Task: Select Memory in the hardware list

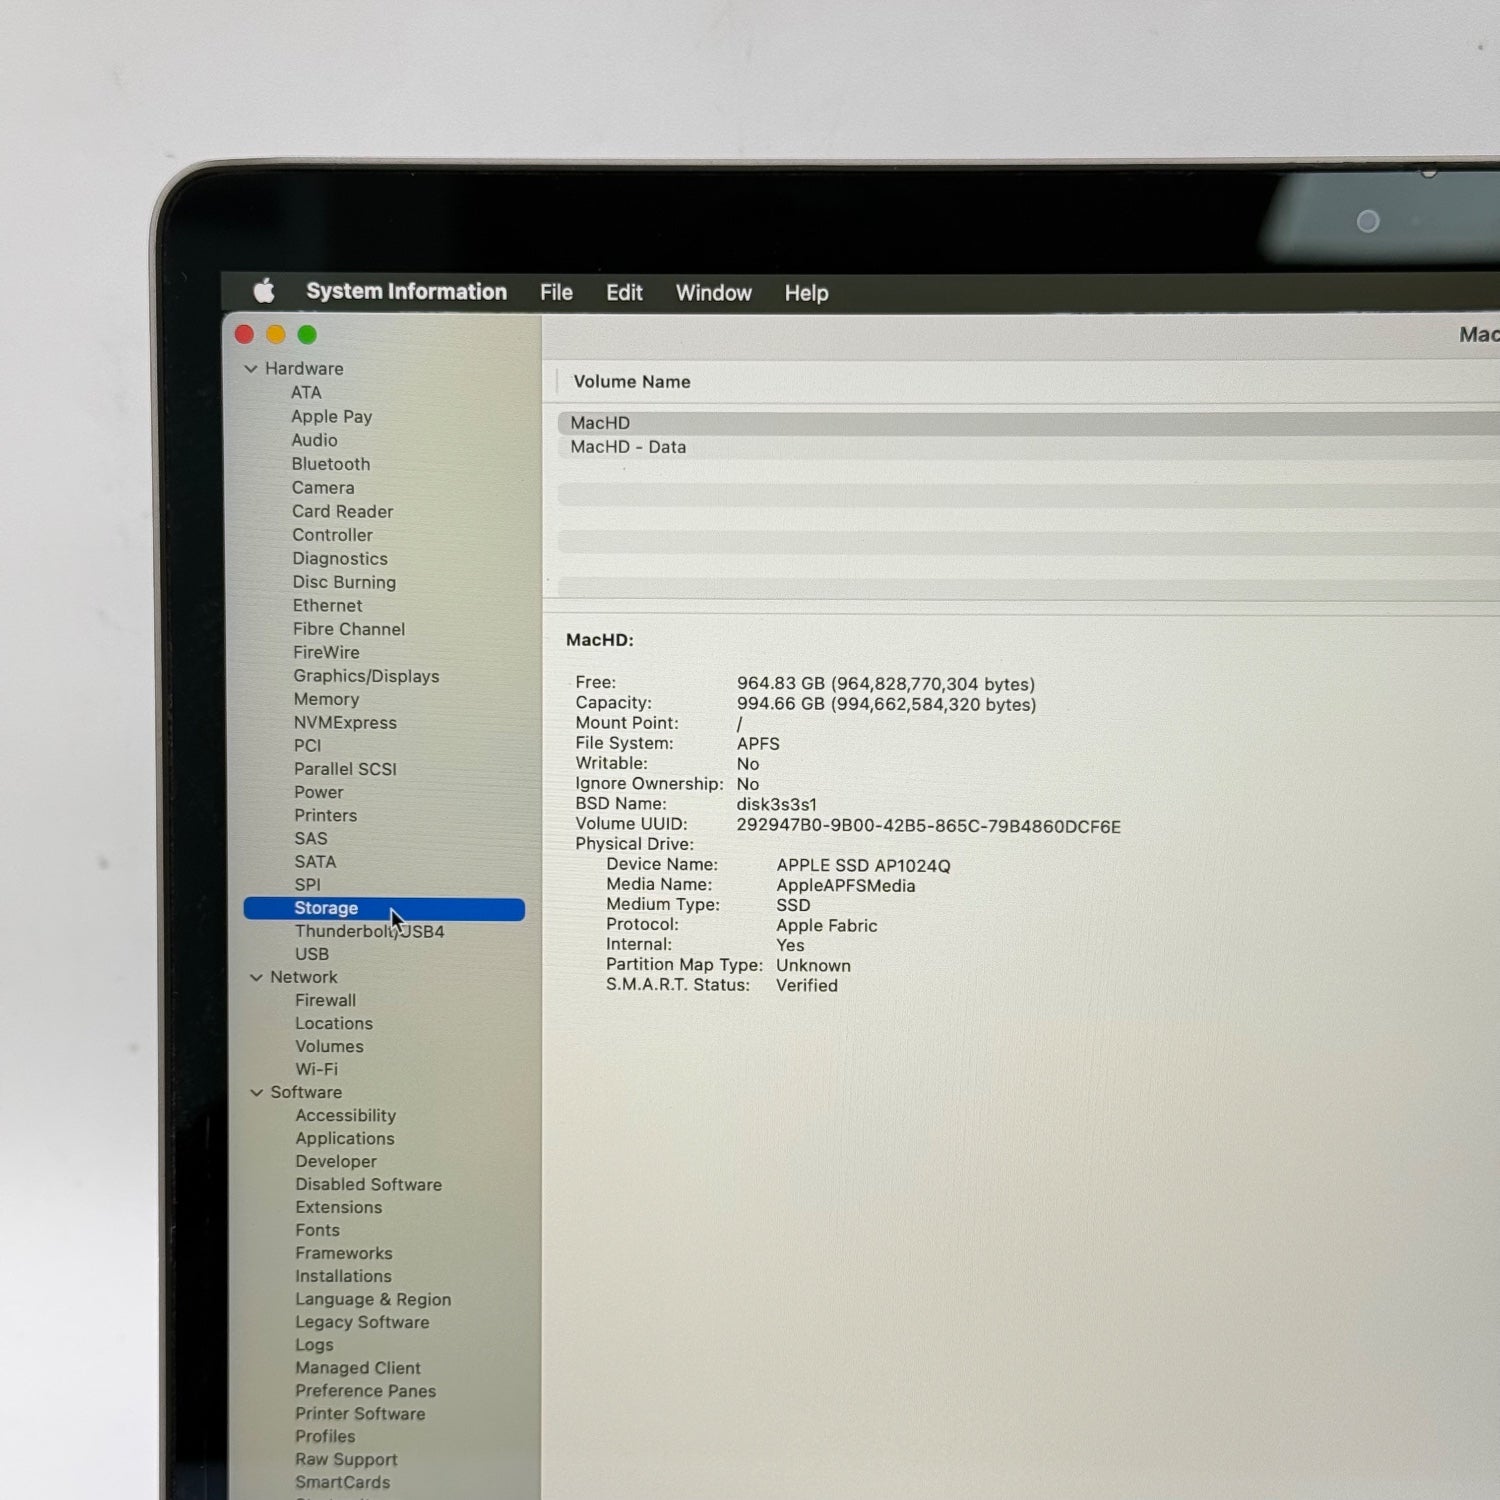Action: click(x=326, y=699)
